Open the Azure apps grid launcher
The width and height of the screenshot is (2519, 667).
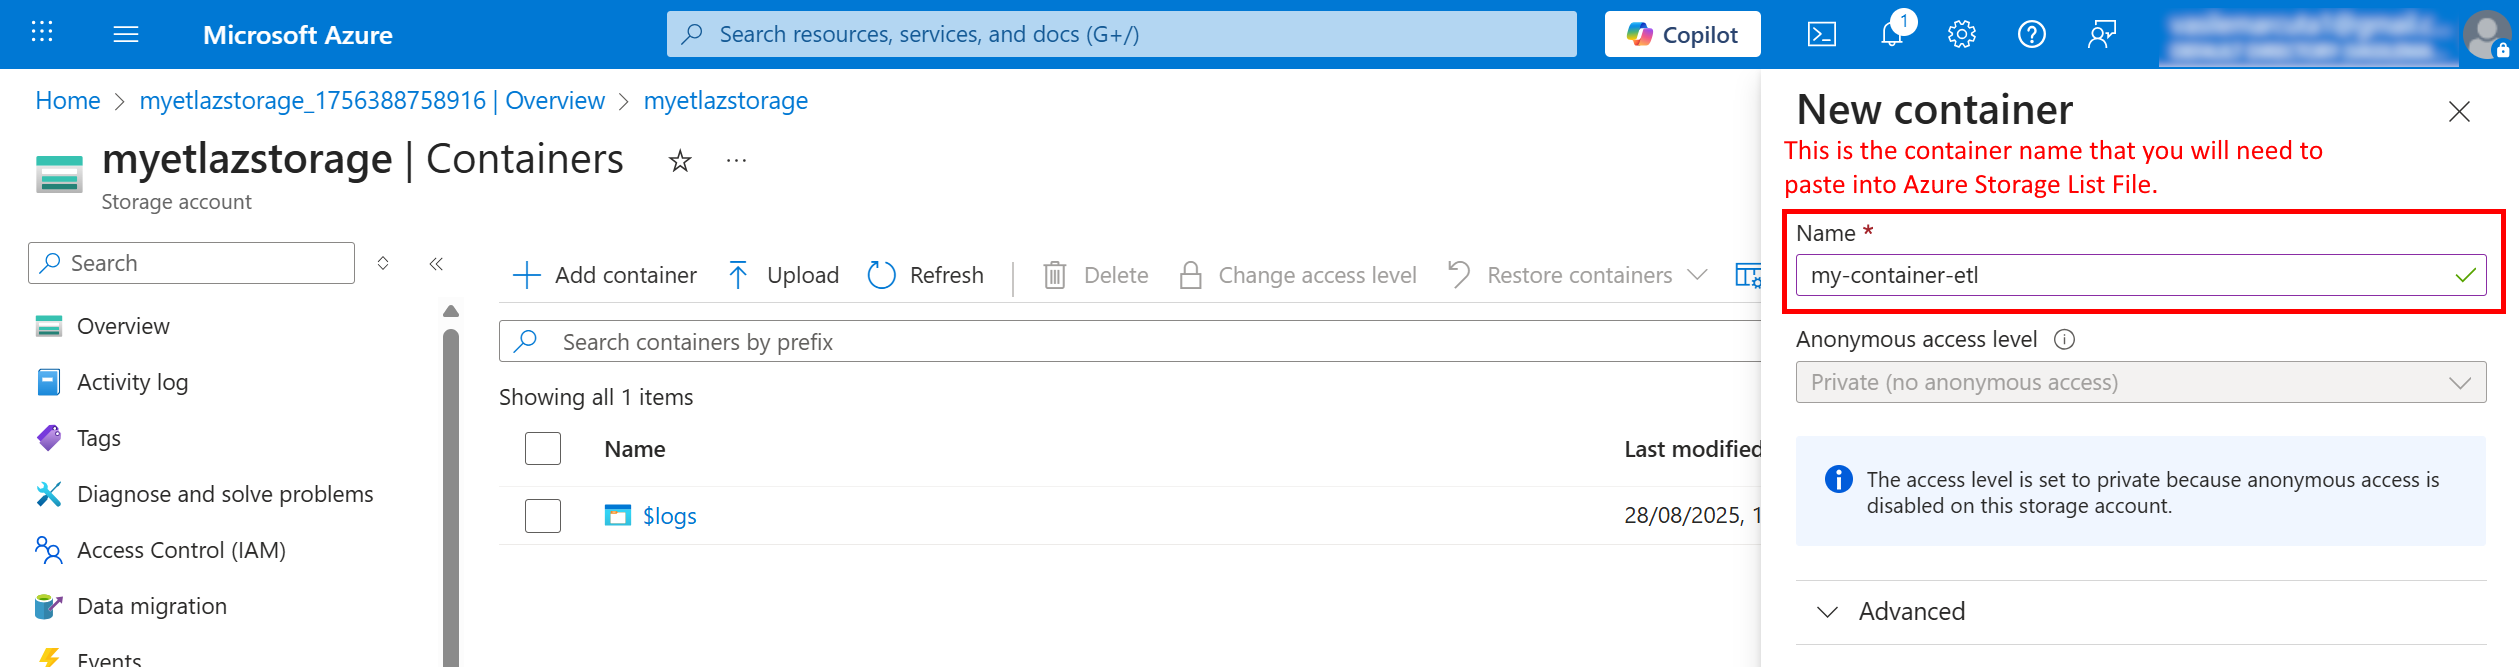[x=42, y=33]
